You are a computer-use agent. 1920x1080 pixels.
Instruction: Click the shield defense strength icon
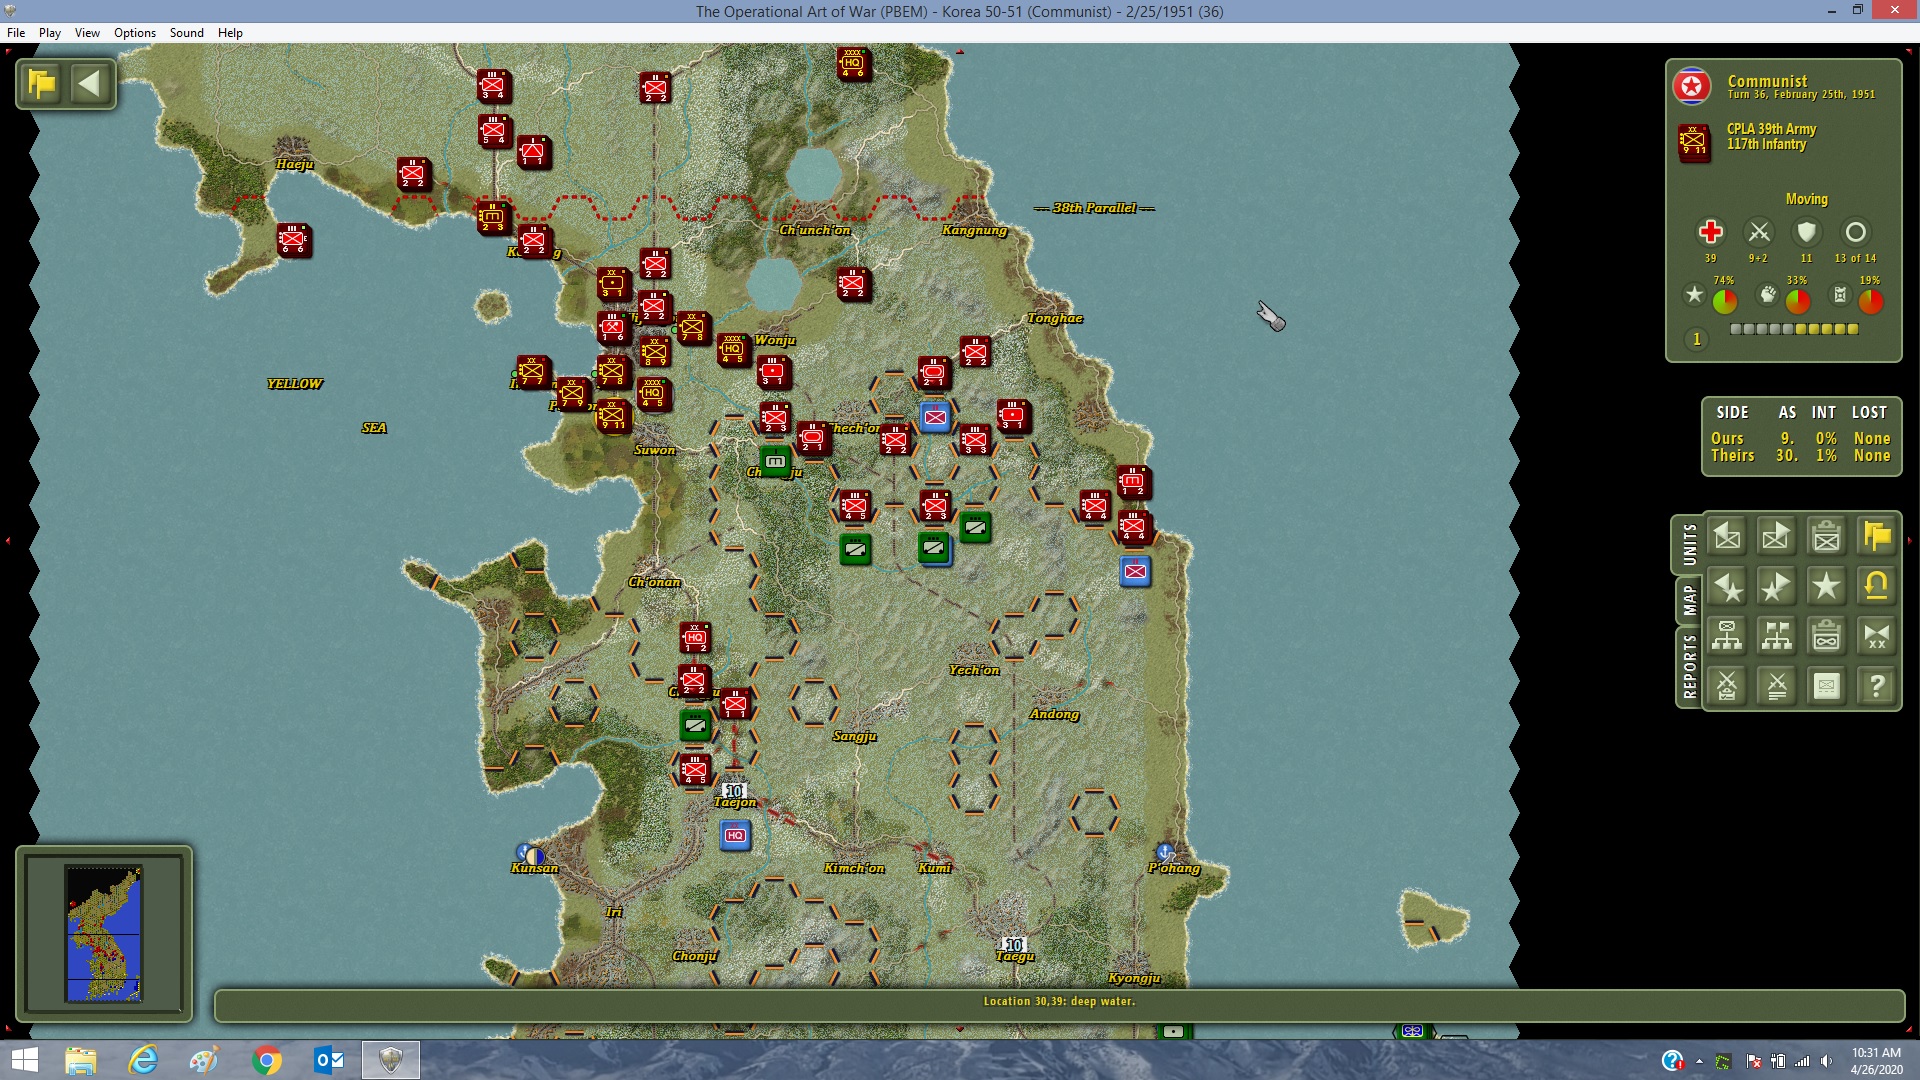point(1806,232)
